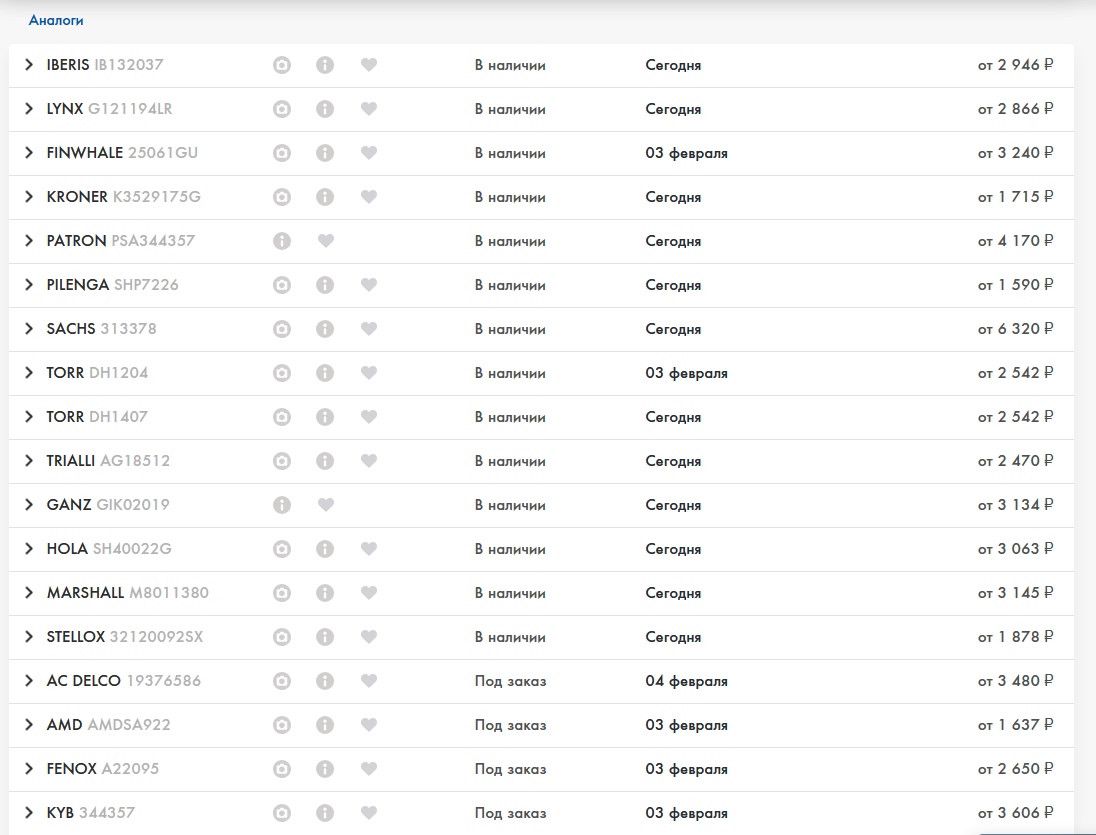
Task: Click 04 февраля delivery date
Action: click(686, 681)
